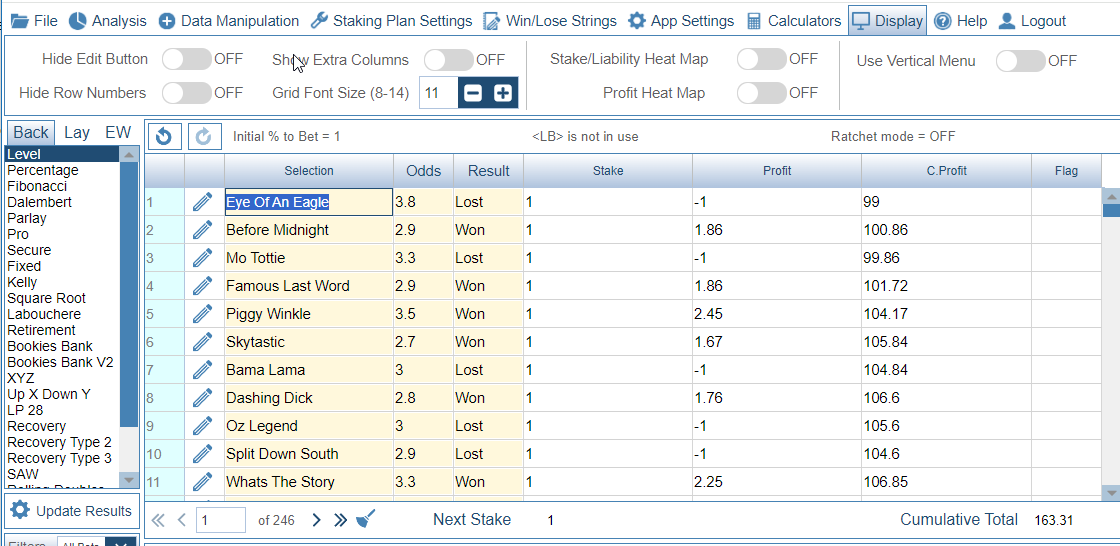The height and width of the screenshot is (546, 1120).
Task: Enable the Show Extra Columns switch
Action: point(448,60)
